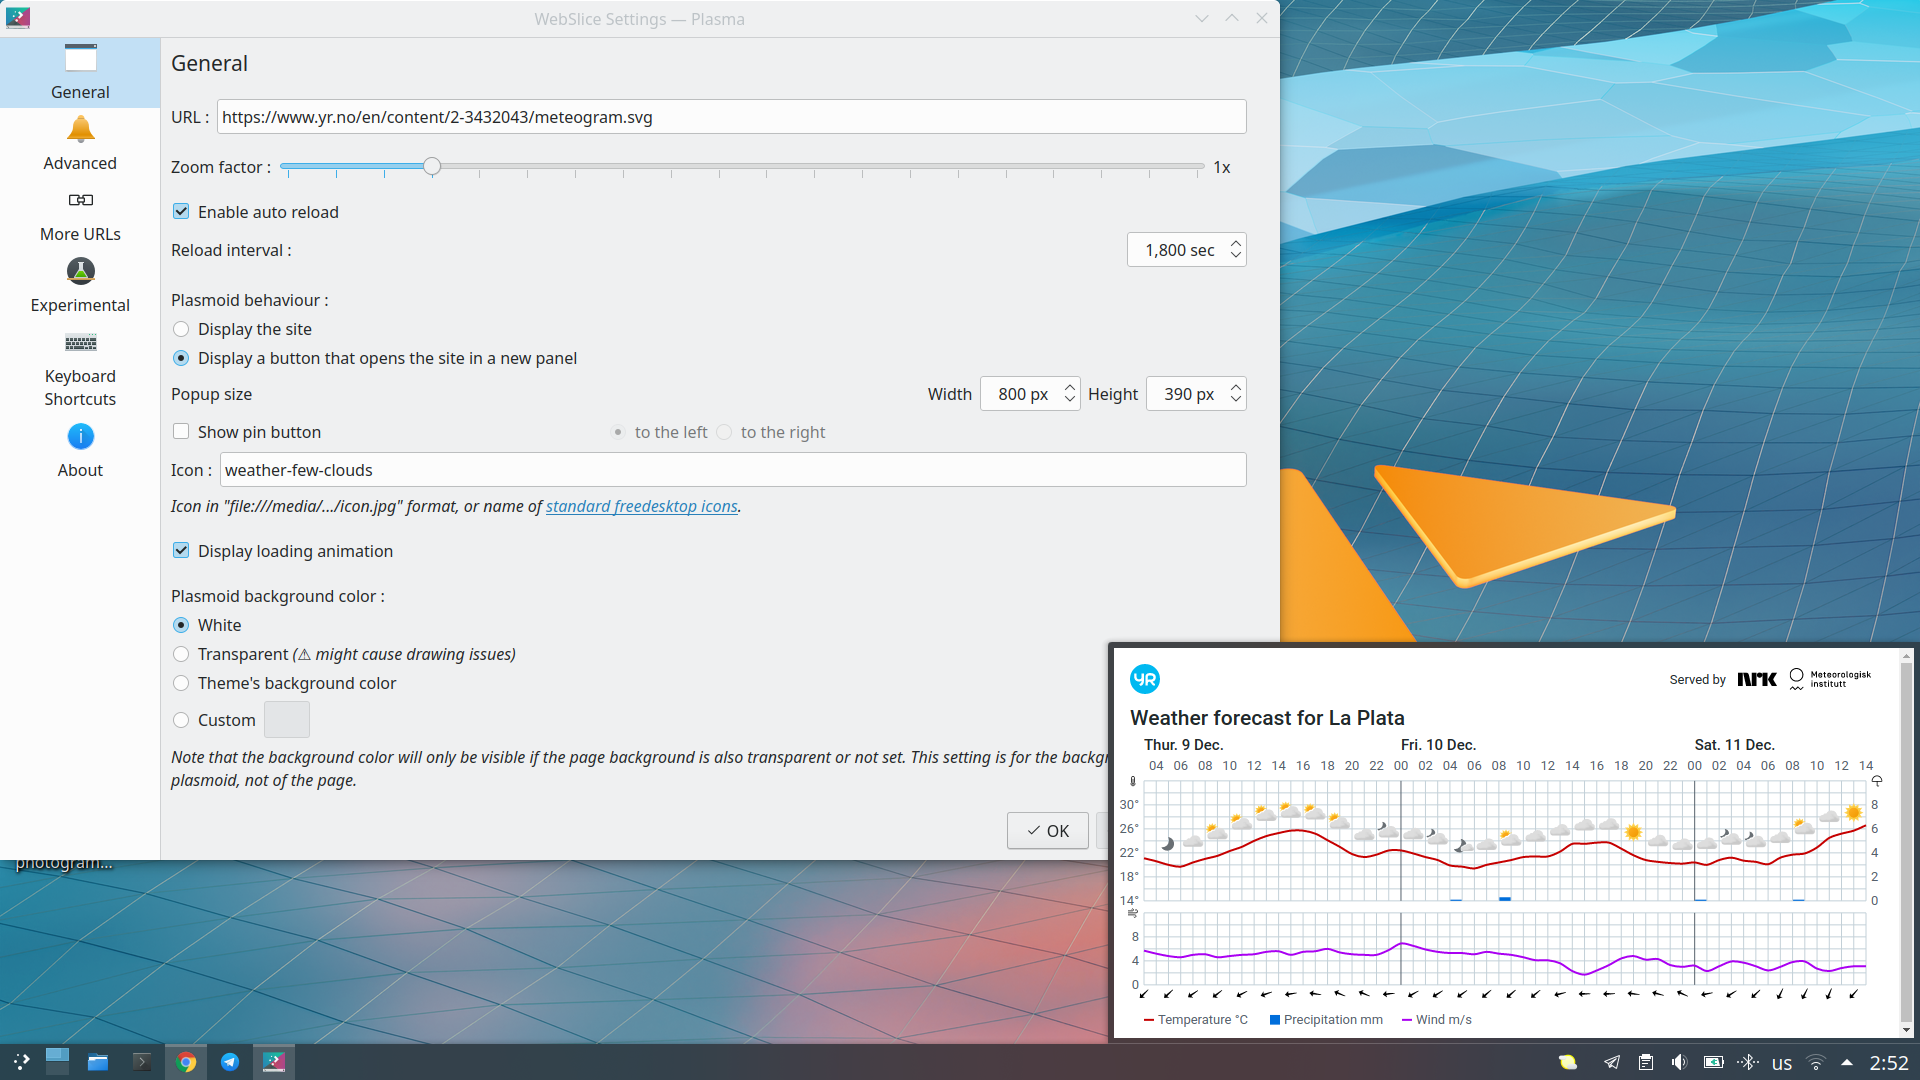Uncheck Enable auto reload

181,212
